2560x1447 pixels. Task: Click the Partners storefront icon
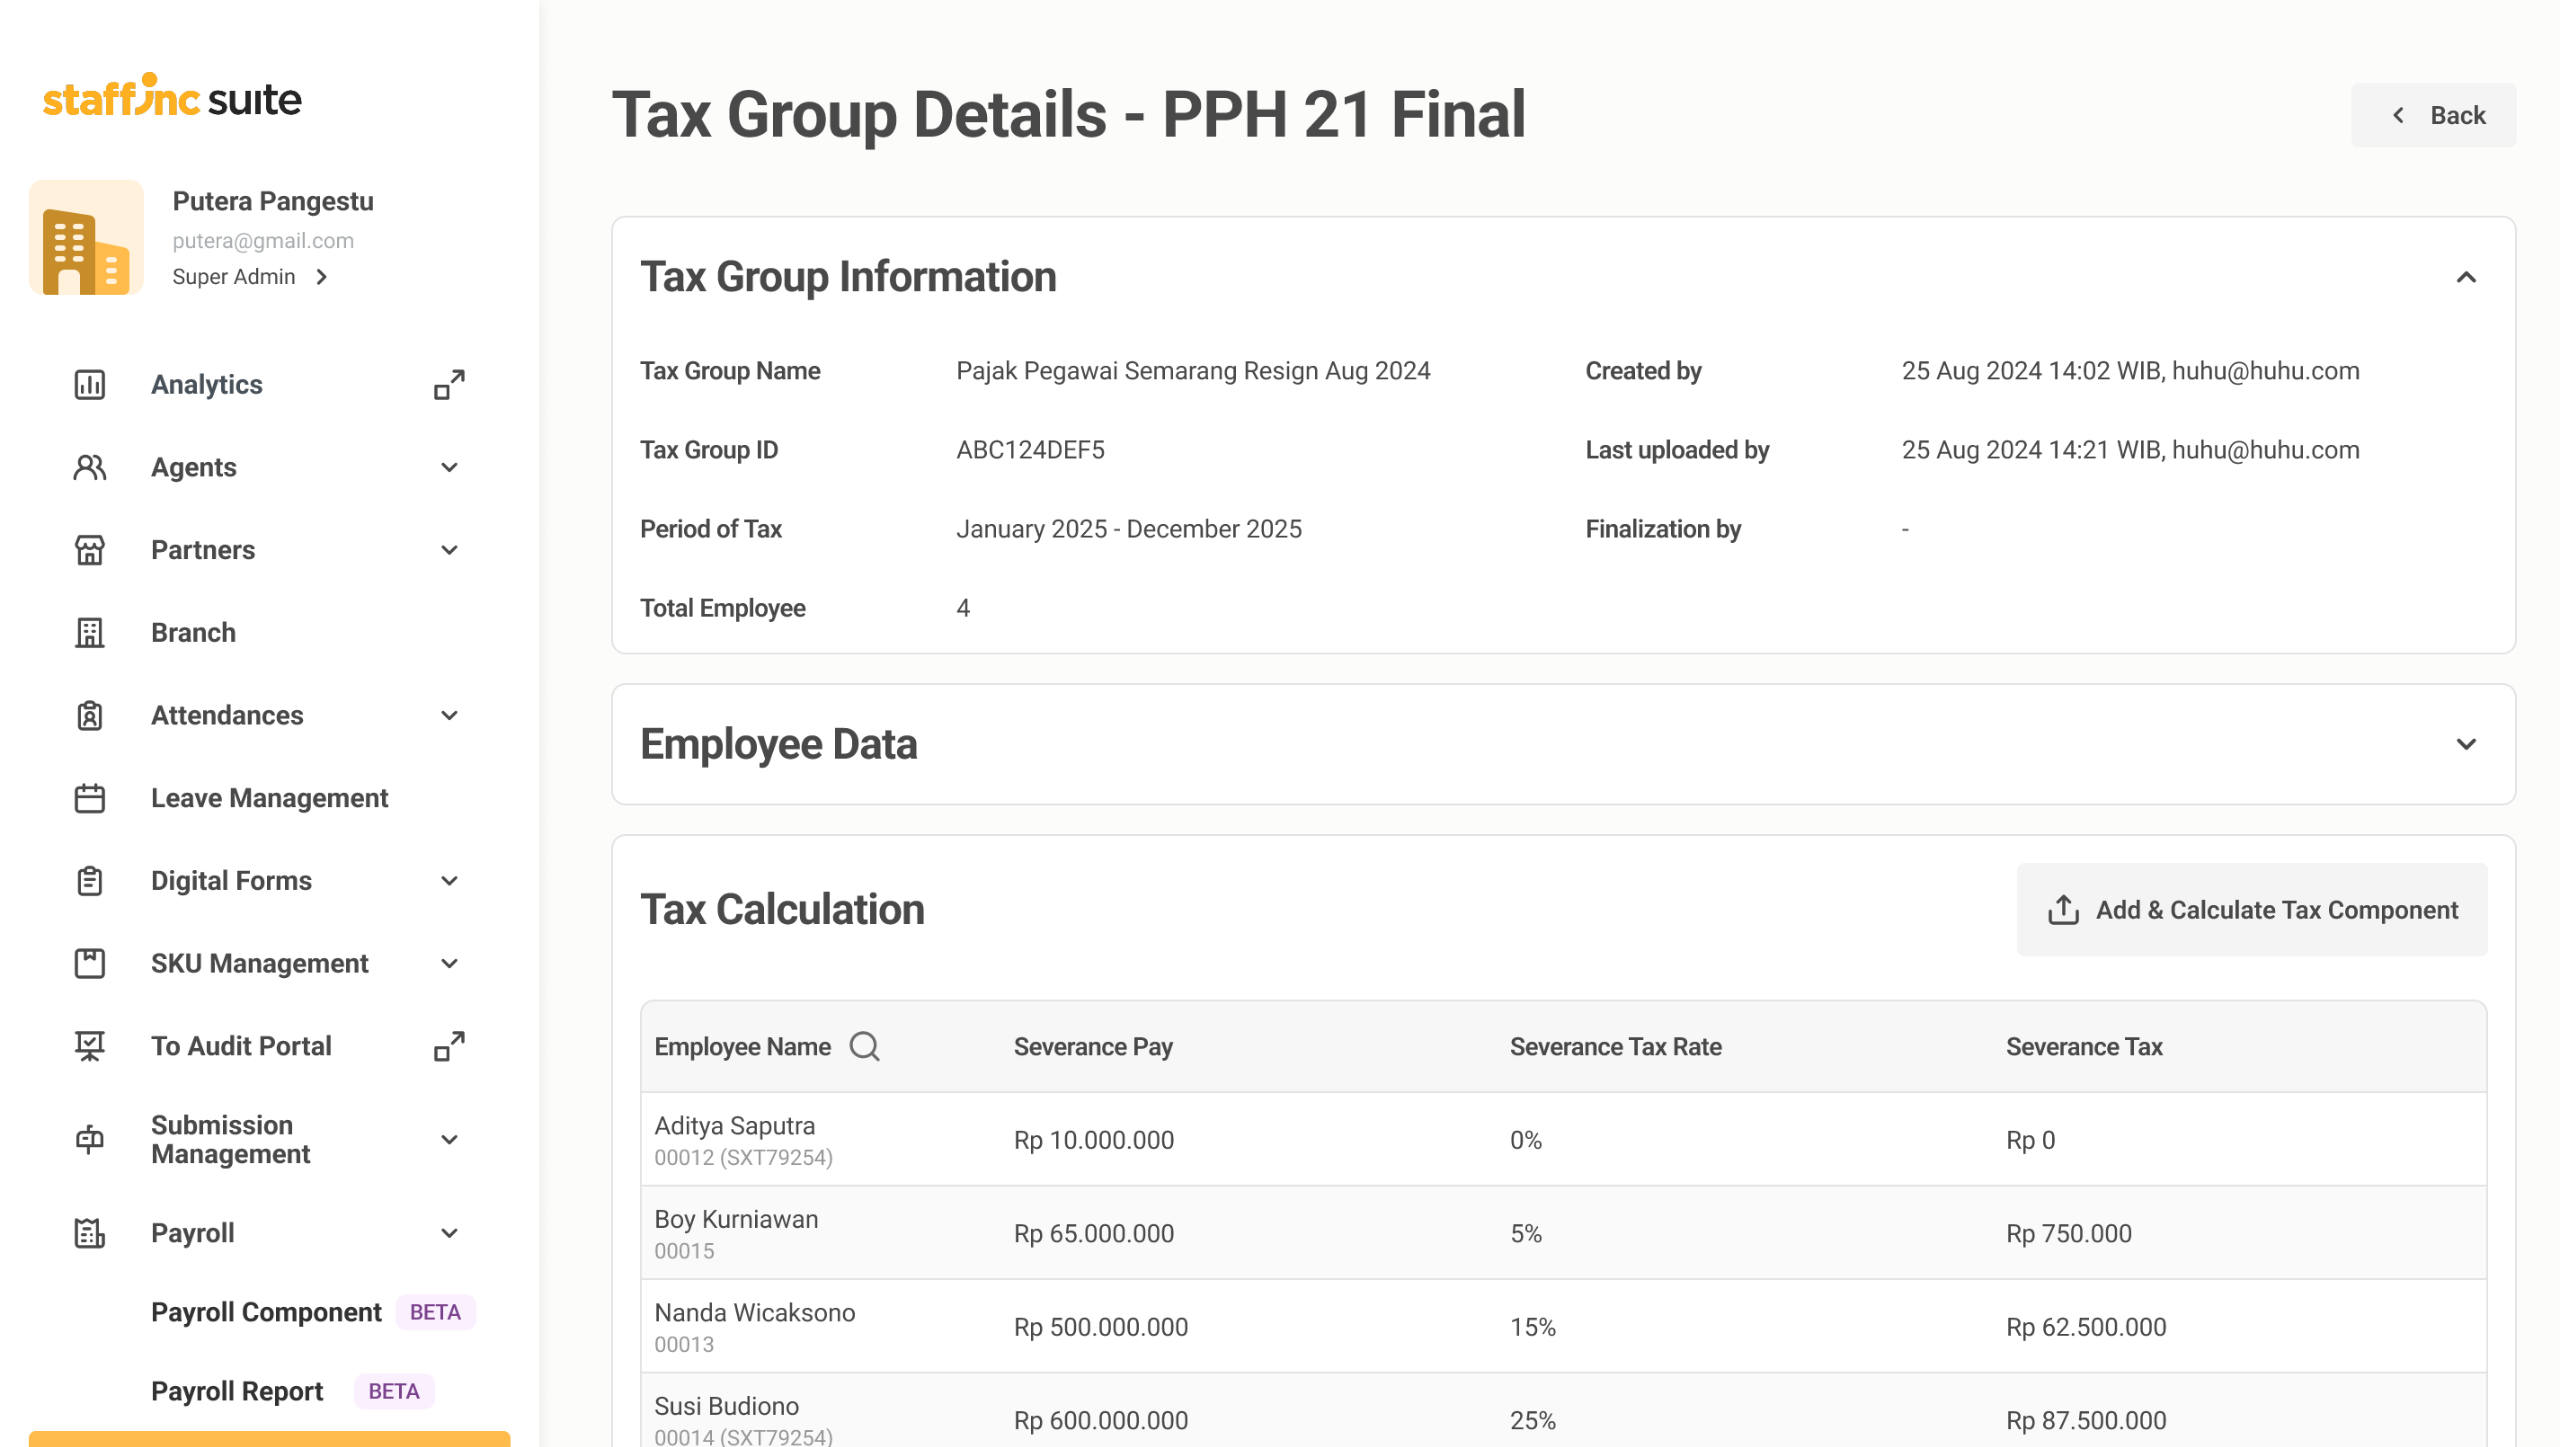click(90, 550)
